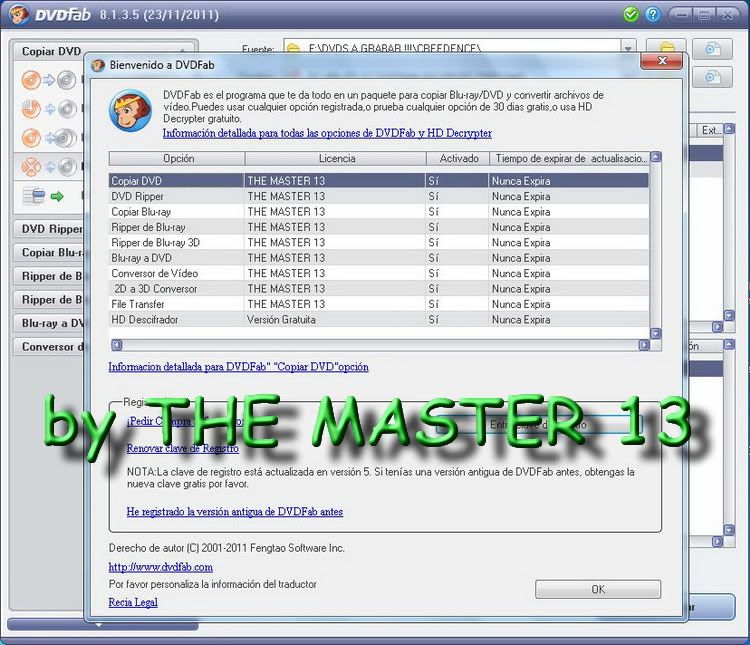
Task: Click the table horizontal scroll left arrow
Action: point(117,345)
